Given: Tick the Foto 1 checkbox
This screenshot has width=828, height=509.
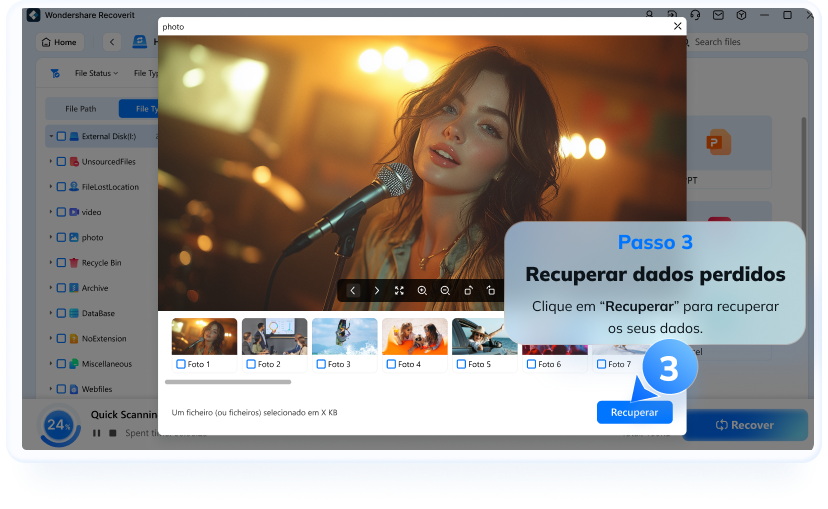Looking at the screenshot, I should 181,365.
